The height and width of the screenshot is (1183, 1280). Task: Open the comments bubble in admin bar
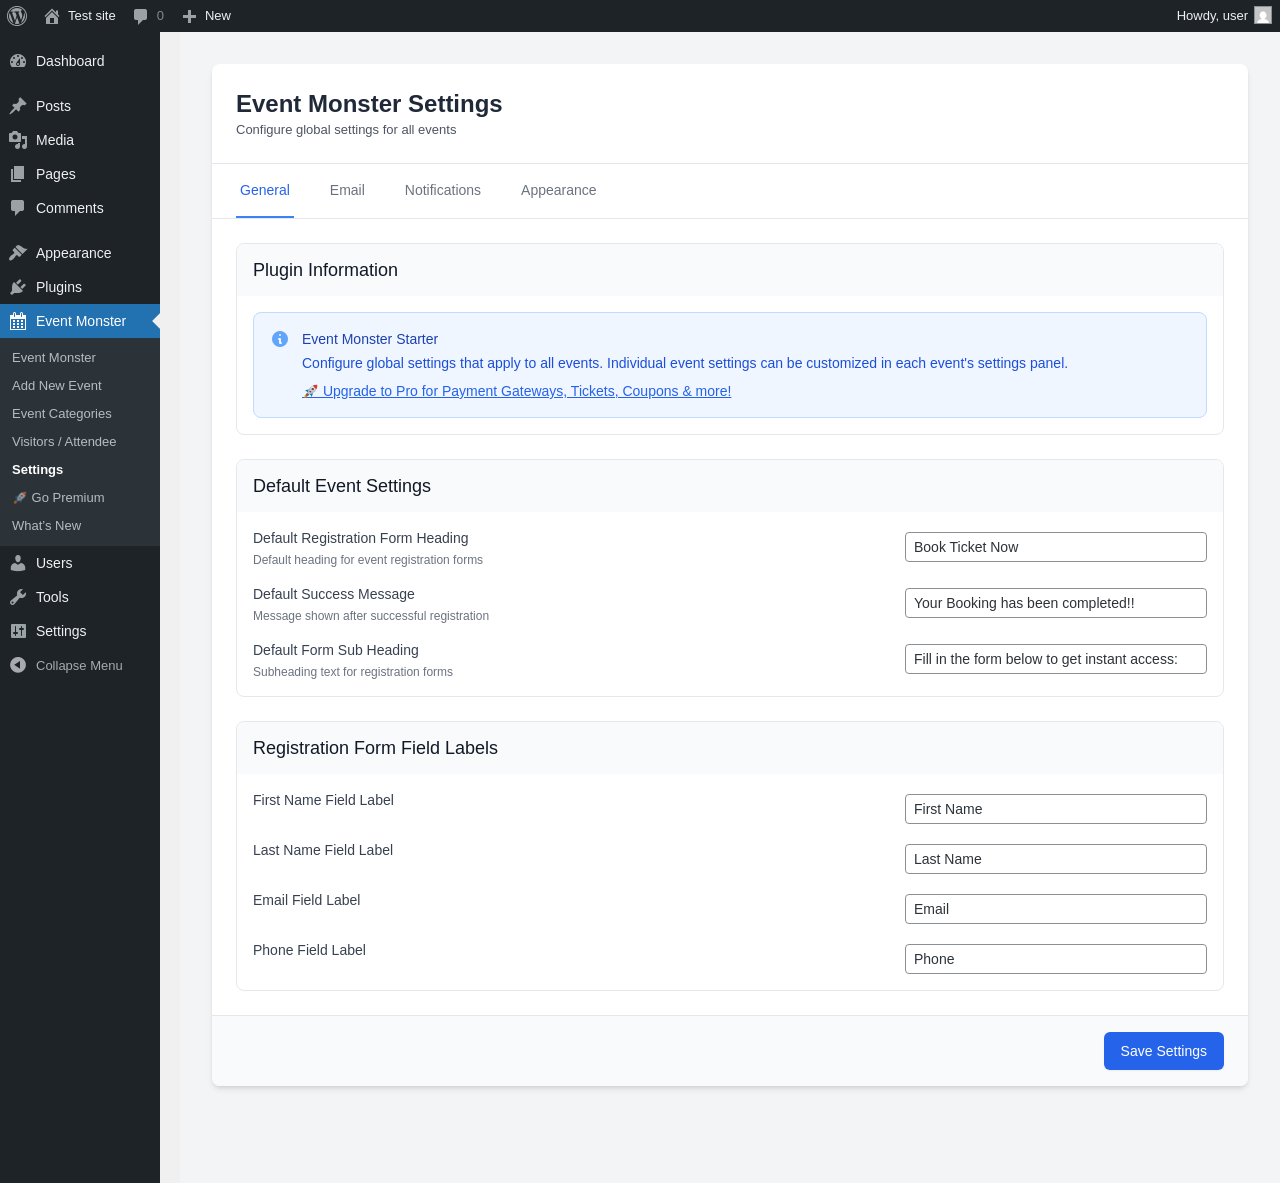click(x=141, y=16)
